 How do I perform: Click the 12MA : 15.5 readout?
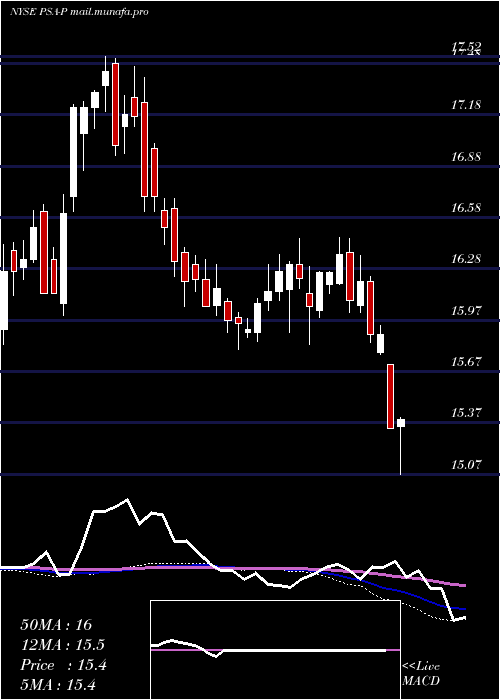pos(62,645)
